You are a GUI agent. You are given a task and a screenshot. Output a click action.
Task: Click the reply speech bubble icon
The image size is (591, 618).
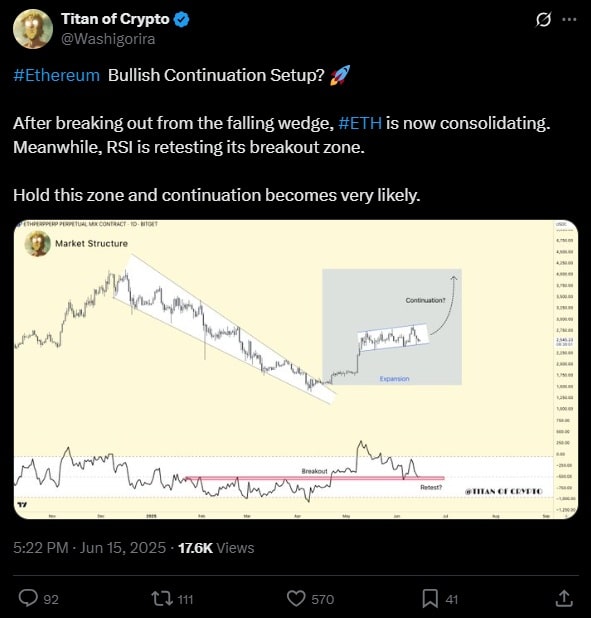[x=28, y=598]
